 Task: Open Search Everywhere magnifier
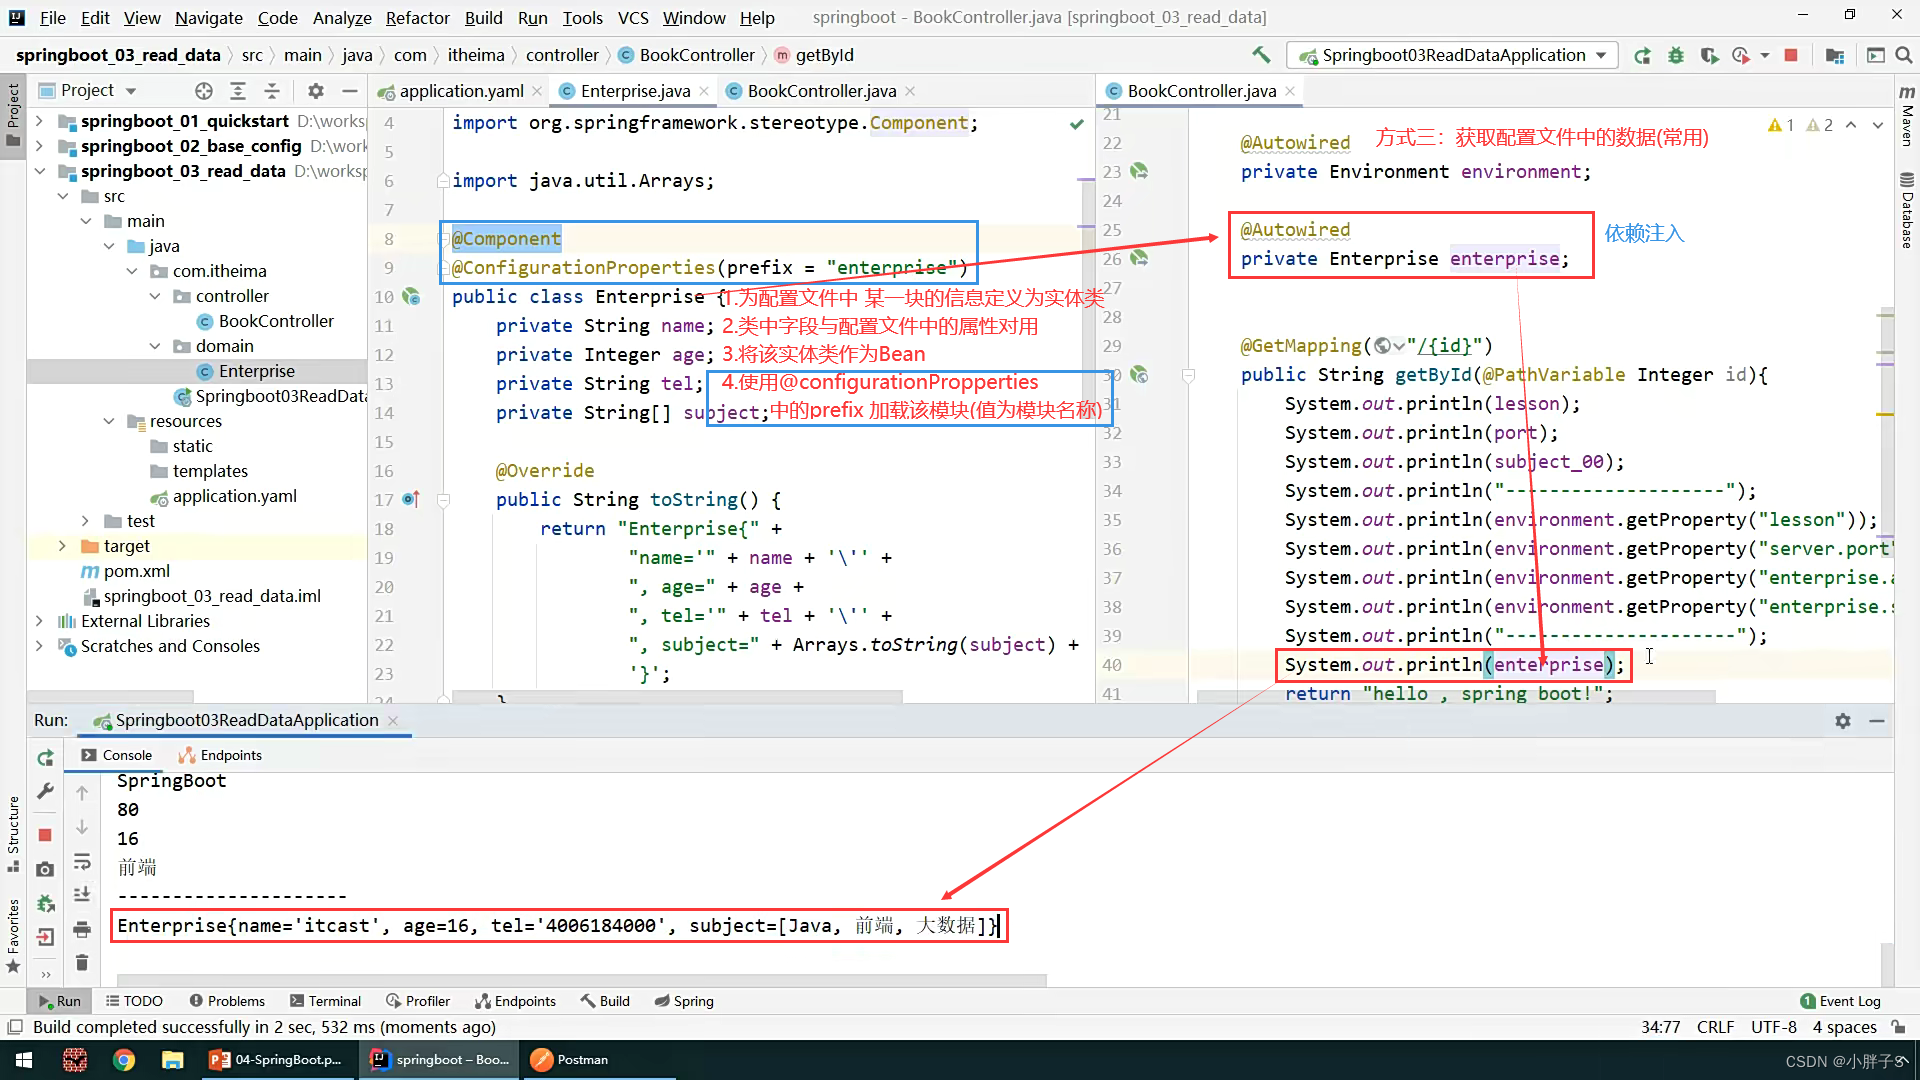(1904, 55)
